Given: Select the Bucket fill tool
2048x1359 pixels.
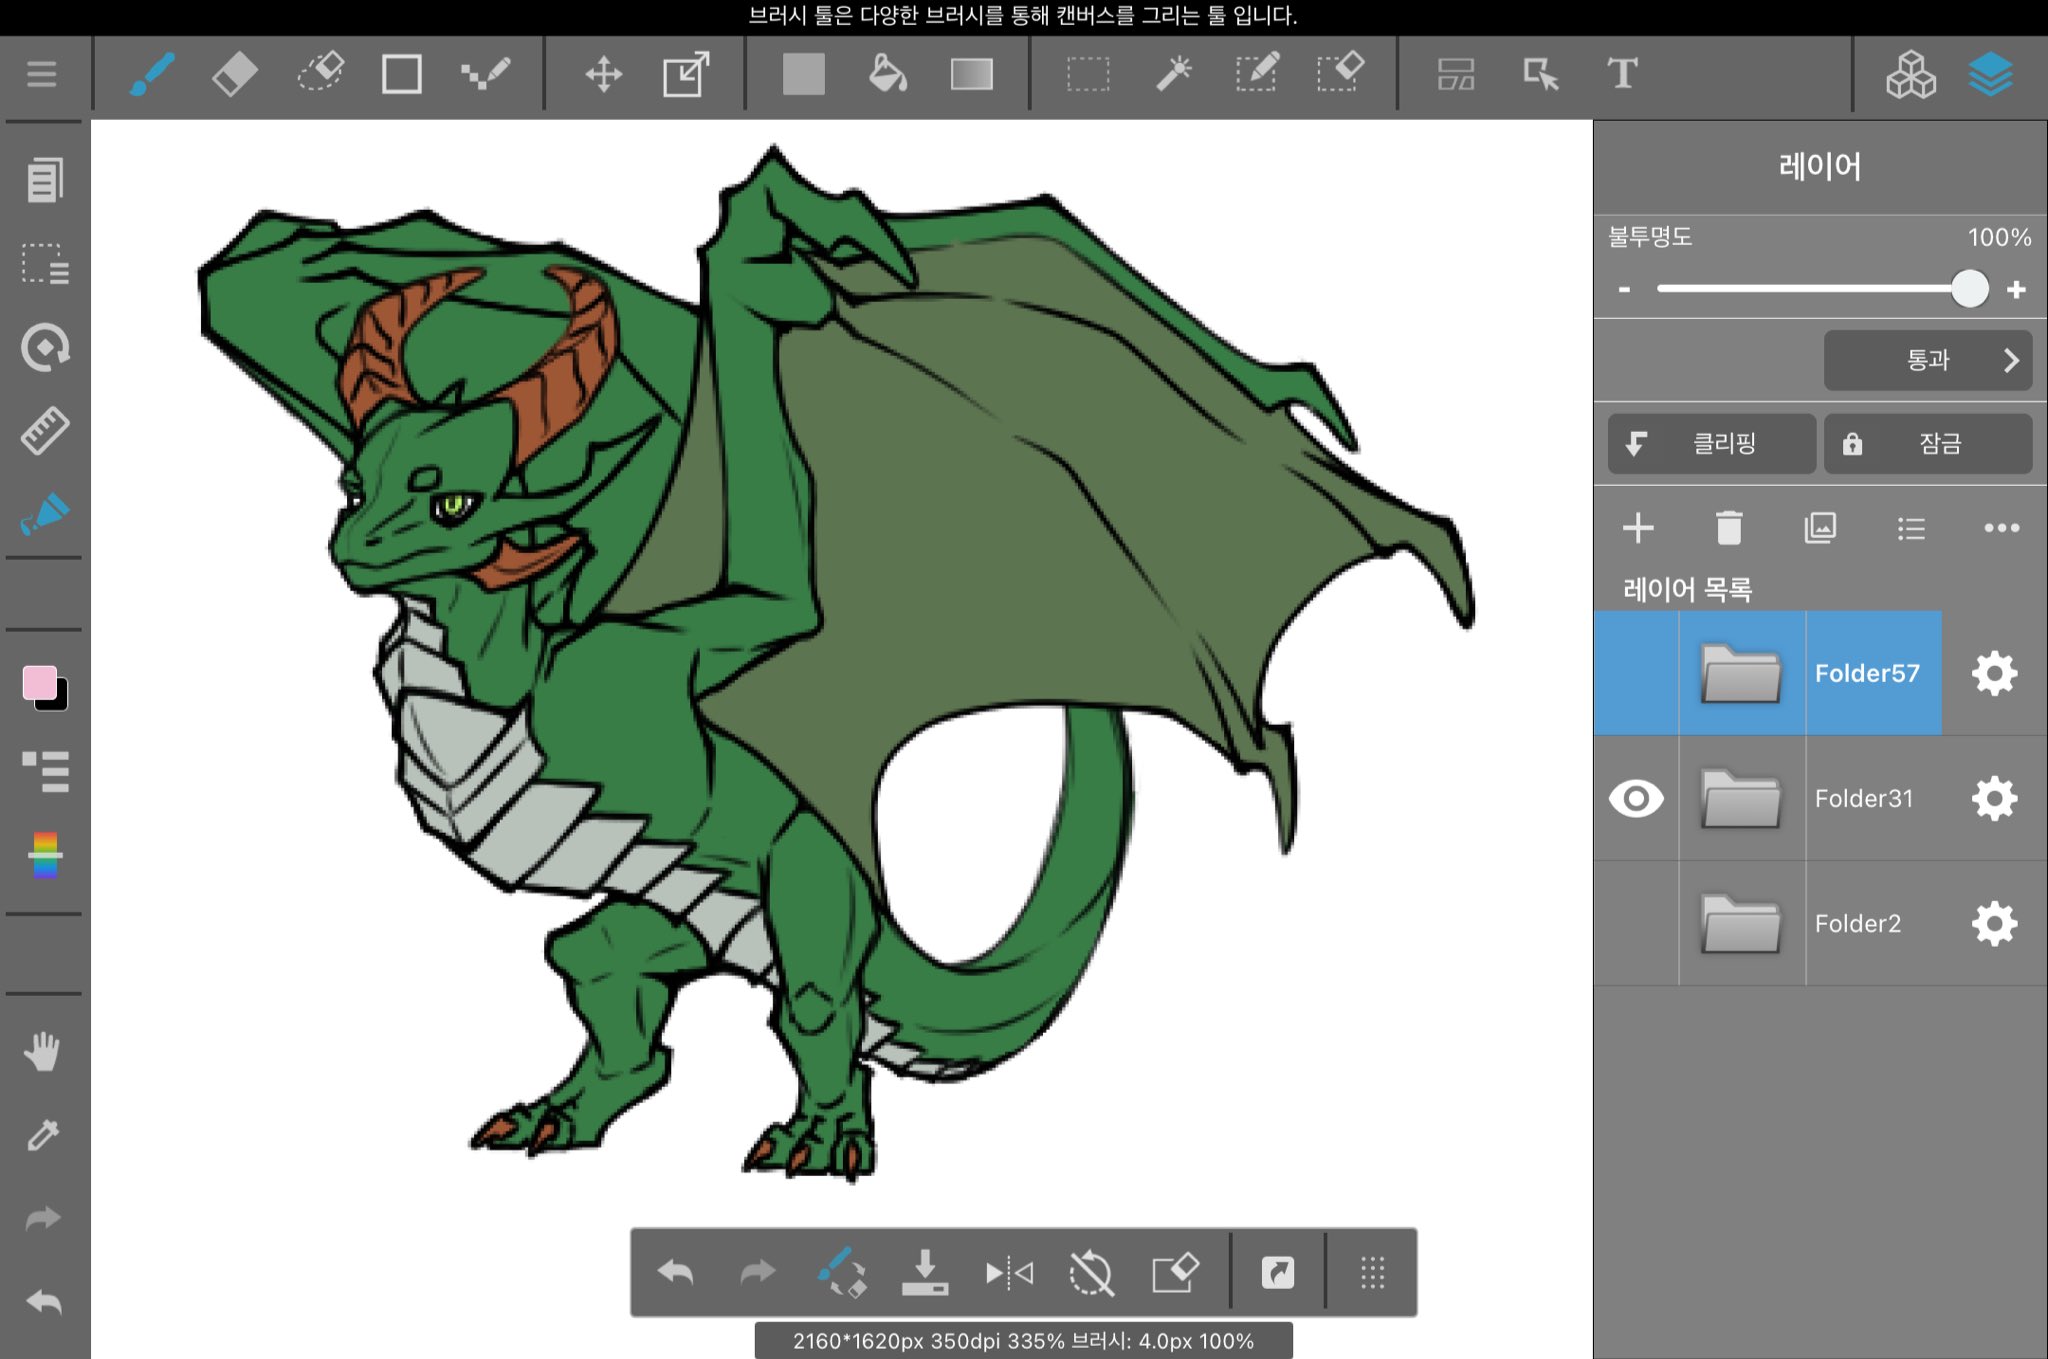Looking at the screenshot, I should [887, 74].
